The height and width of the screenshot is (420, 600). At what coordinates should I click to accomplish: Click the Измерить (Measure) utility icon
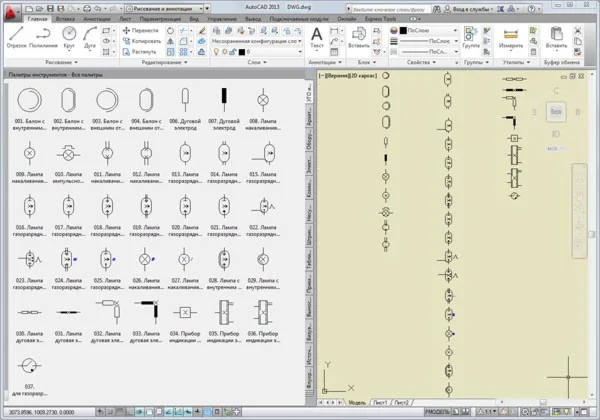coord(511,36)
